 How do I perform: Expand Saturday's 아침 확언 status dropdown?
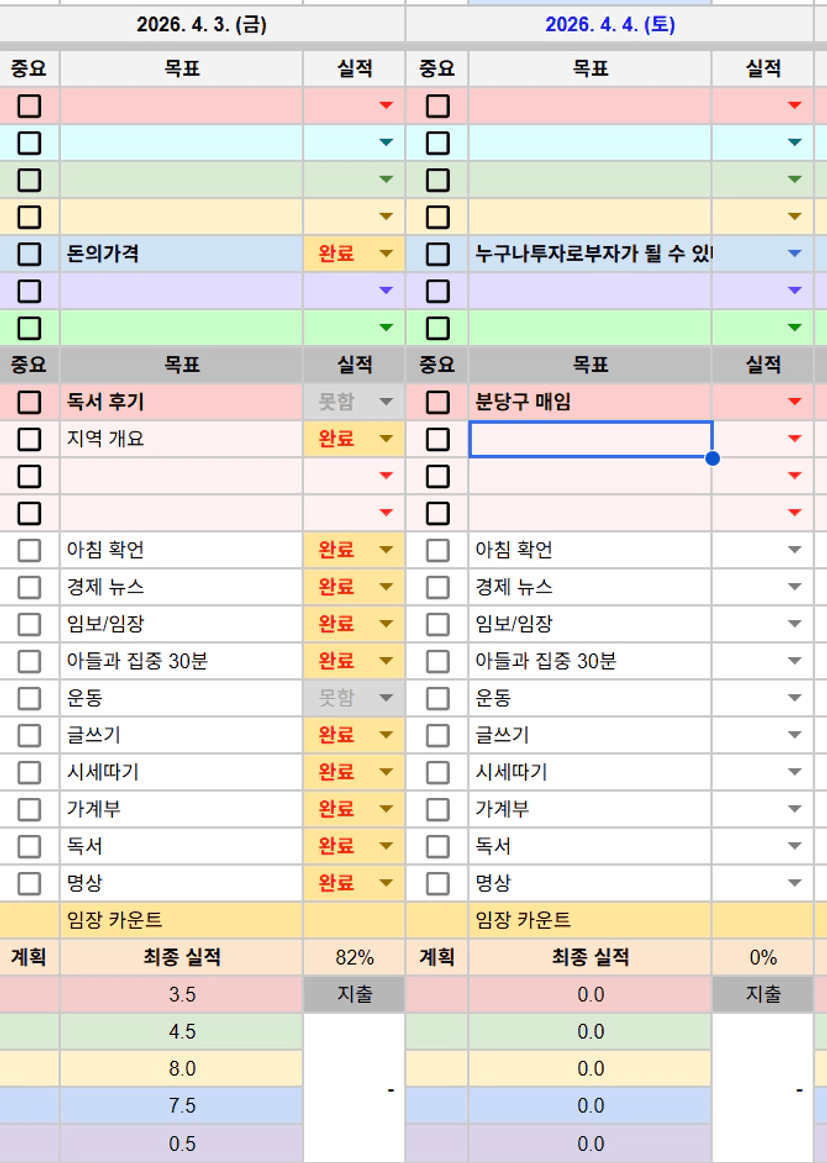click(x=795, y=550)
